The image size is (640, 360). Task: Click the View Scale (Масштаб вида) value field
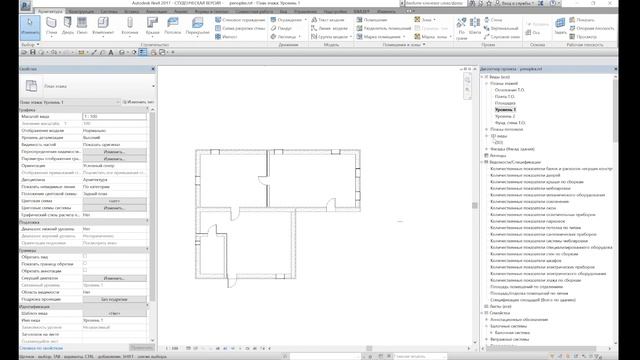[x=114, y=116]
